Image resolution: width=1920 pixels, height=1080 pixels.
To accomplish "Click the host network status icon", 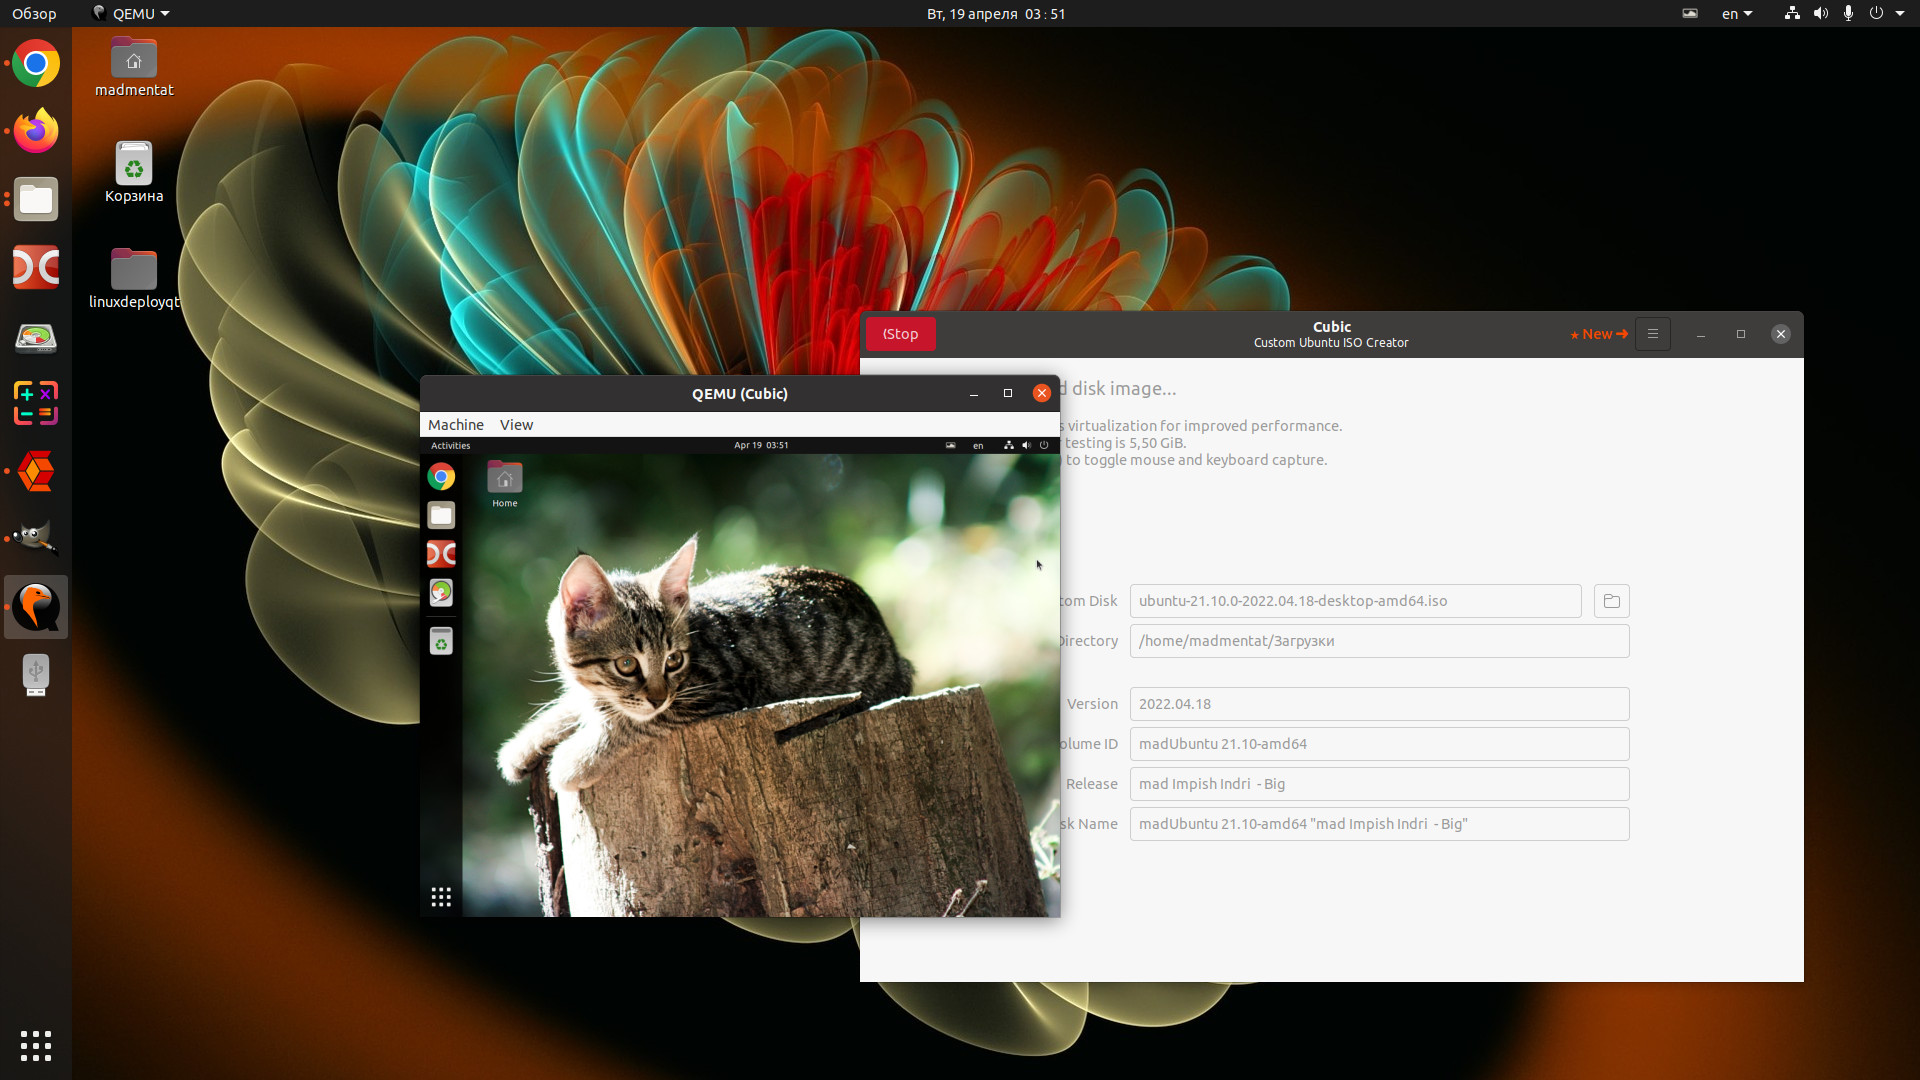I will tap(1792, 13).
